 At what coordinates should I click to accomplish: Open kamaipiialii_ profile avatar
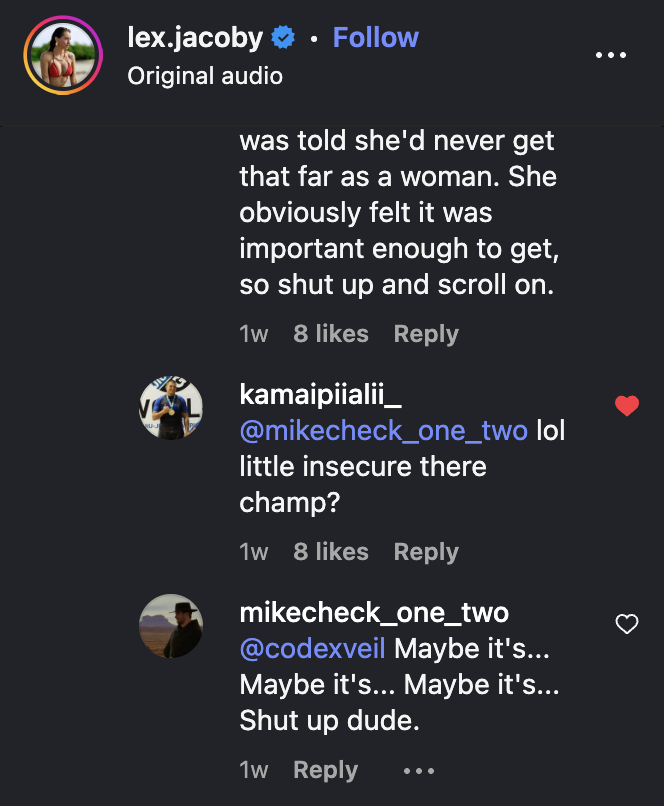coord(171,408)
